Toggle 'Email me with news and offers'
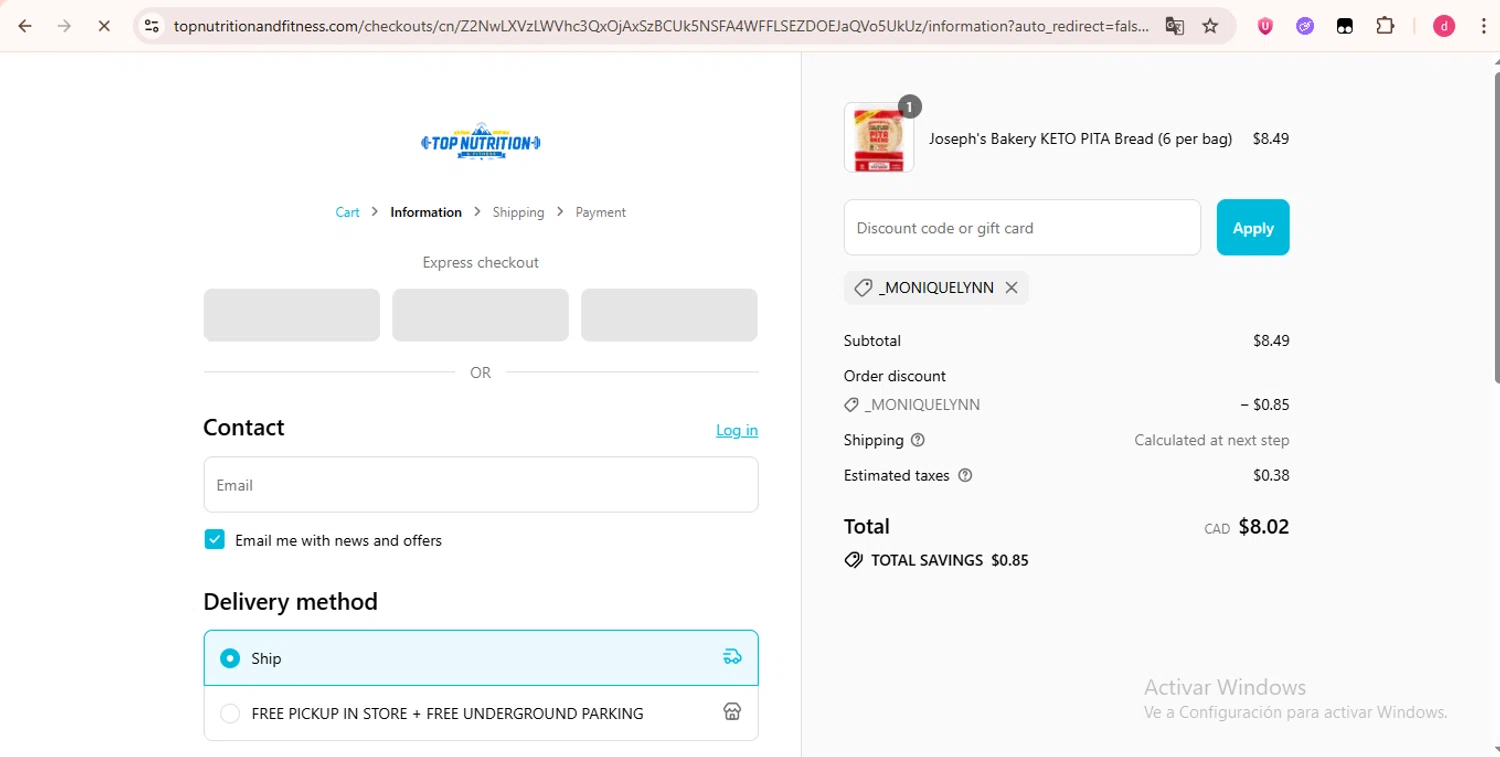 [214, 540]
